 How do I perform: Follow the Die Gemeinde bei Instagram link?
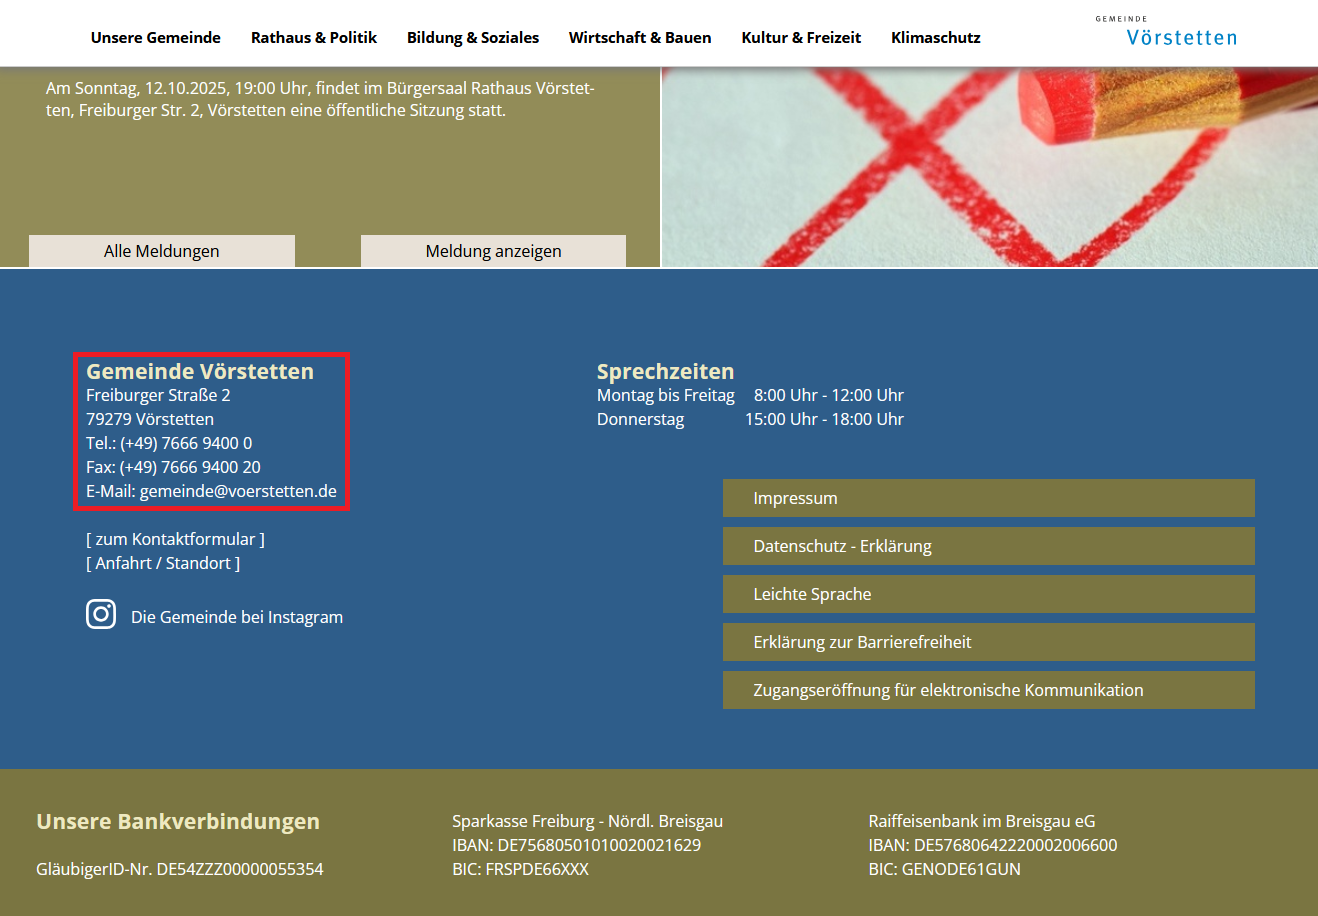pyautogui.click(x=237, y=617)
